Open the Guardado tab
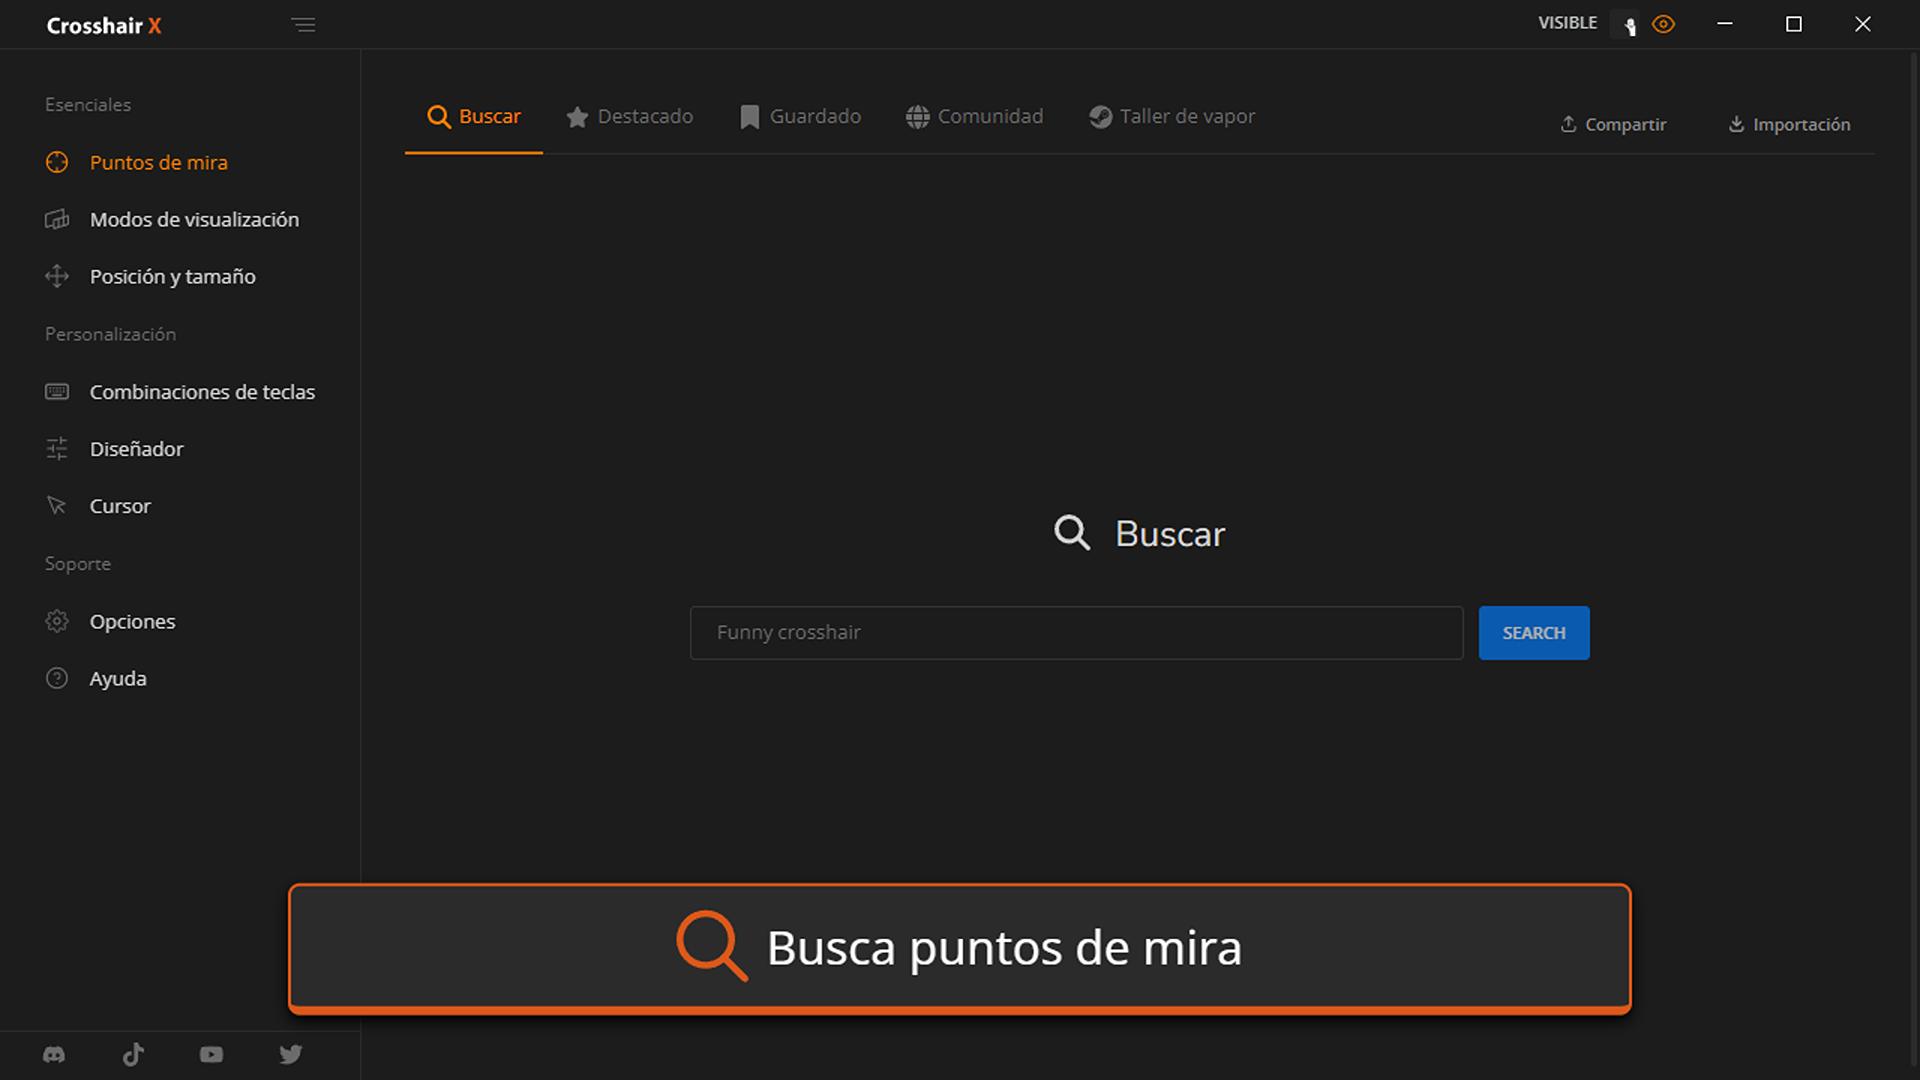Screen dimensions: 1920x1080 pos(800,117)
